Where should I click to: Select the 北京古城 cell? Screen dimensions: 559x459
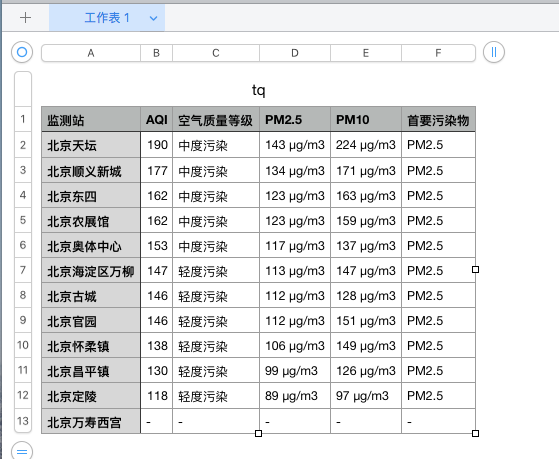pyautogui.click(x=91, y=295)
